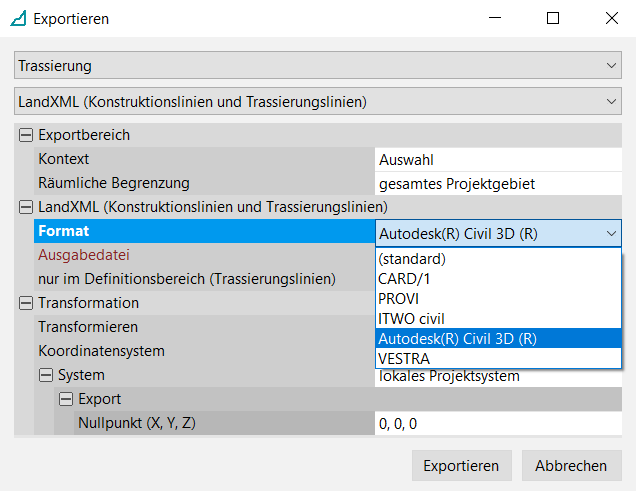The image size is (636, 491).
Task: Collapse the Export subnode
Action: pos(65,399)
